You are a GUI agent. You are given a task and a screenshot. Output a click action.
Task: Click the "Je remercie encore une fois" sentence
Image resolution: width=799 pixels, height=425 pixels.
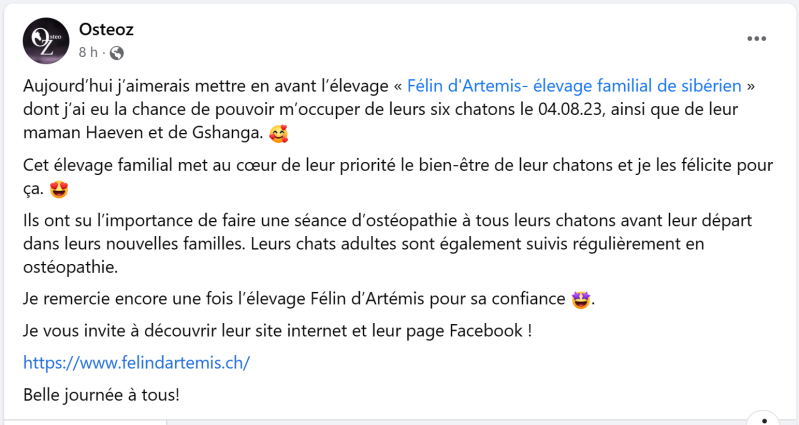(x=300, y=299)
